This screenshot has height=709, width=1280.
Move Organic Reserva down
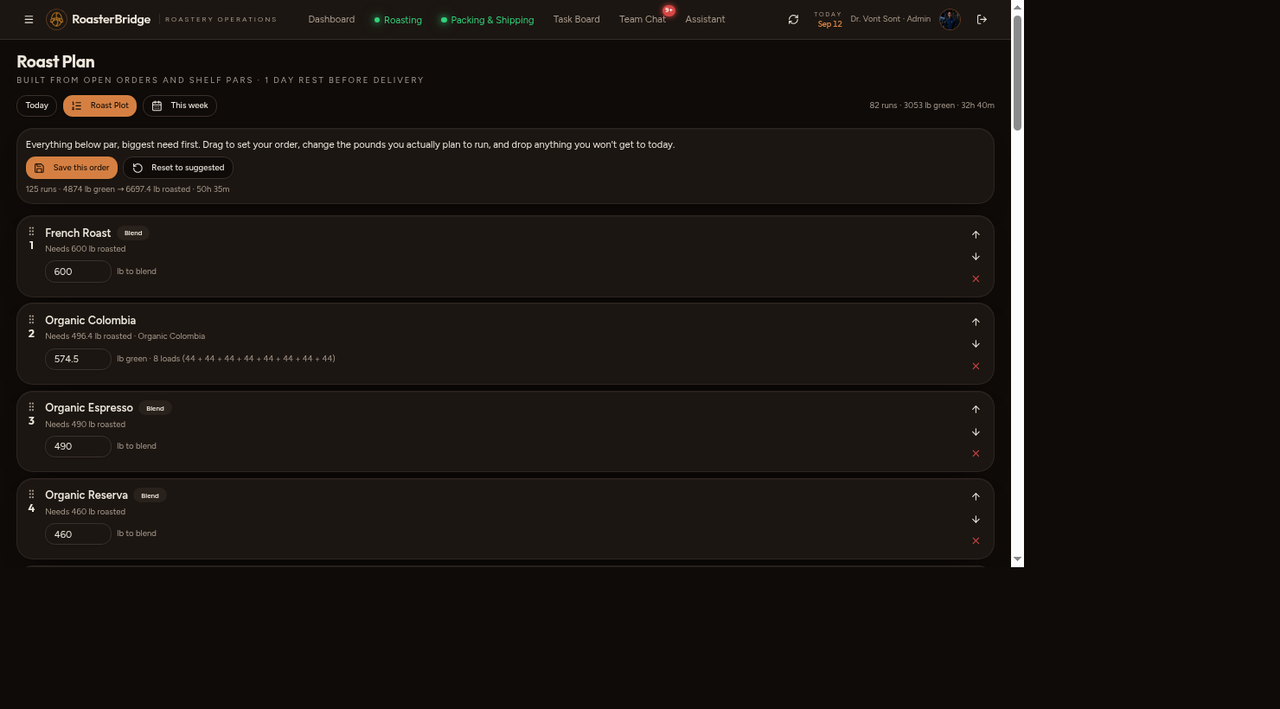[976, 519]
